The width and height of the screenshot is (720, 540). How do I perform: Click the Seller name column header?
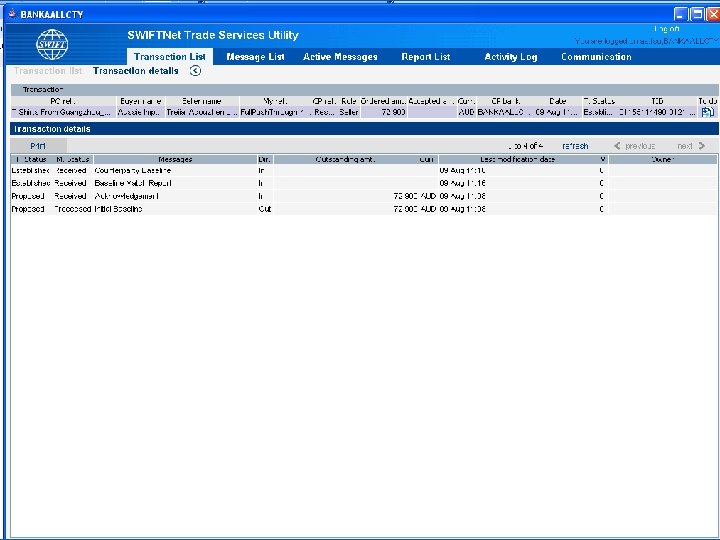click(x=202, y=101)
